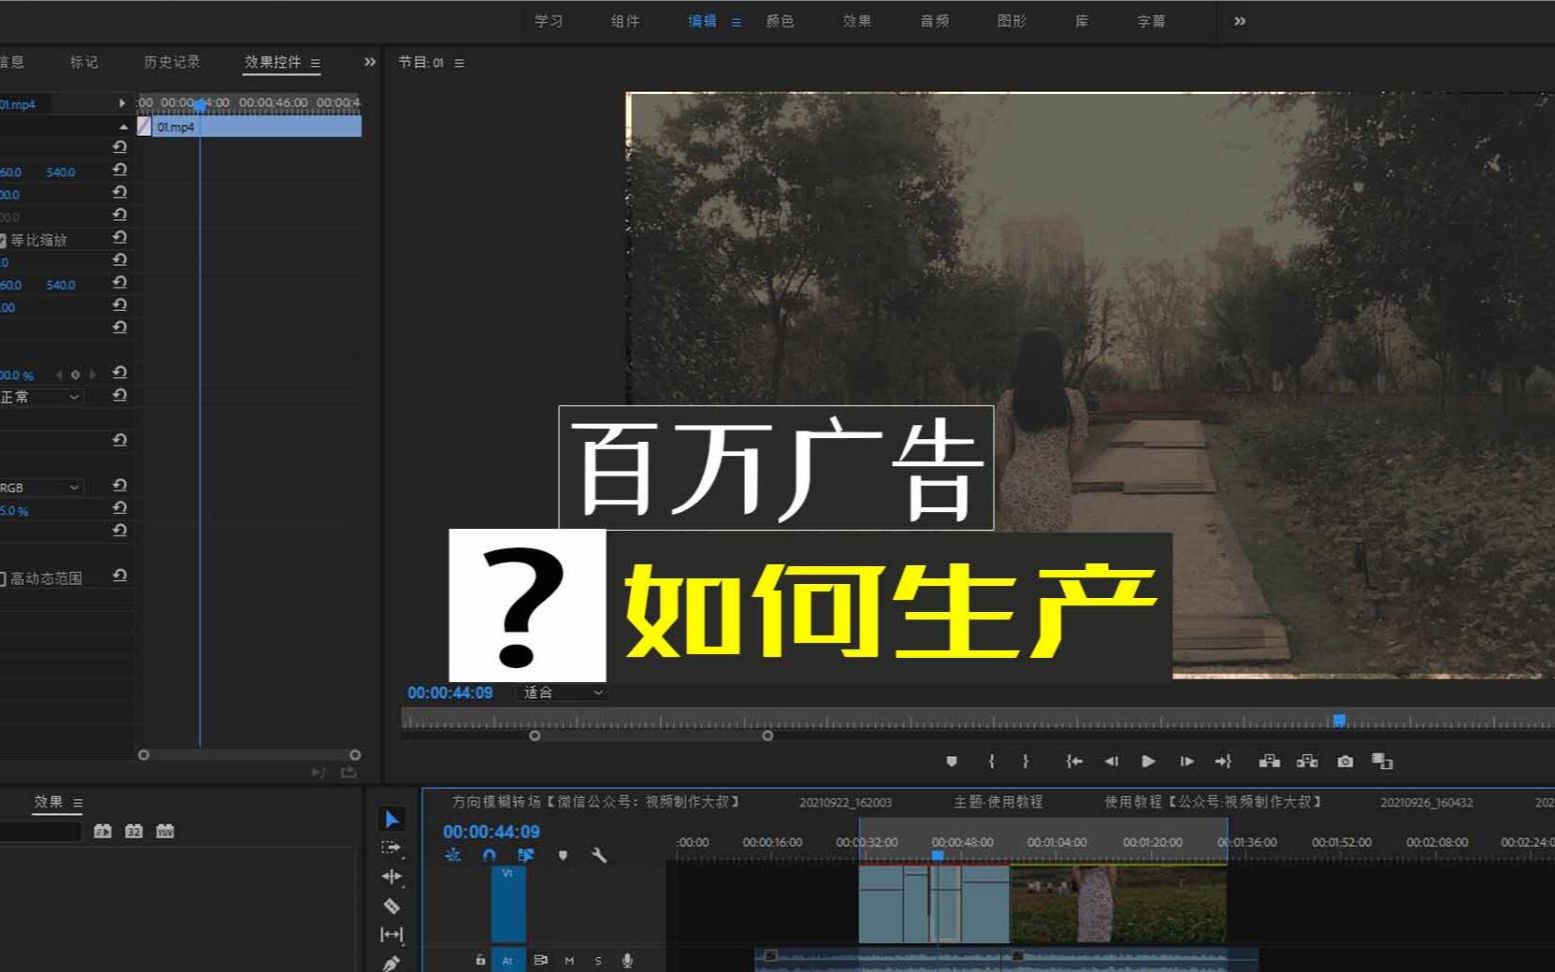Click the Comparison View icon under the program monitor

(x=1383, y=761)
